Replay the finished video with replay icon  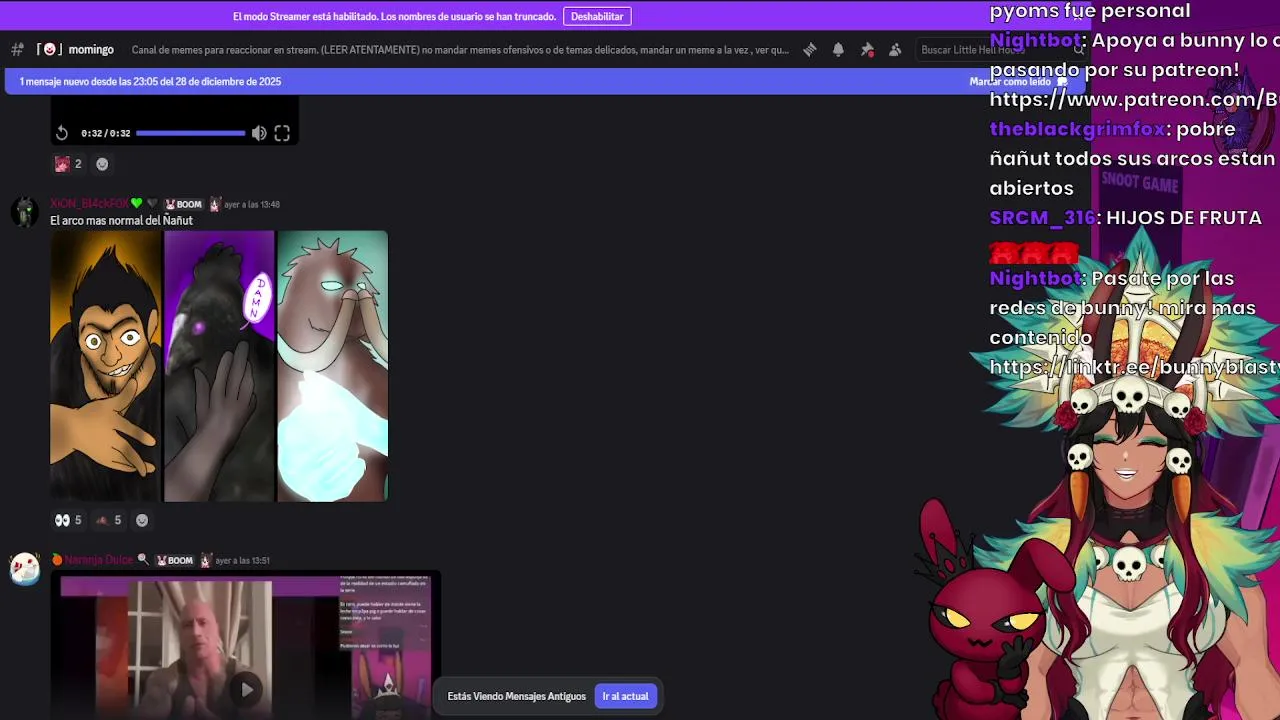[x=62, y=133]
